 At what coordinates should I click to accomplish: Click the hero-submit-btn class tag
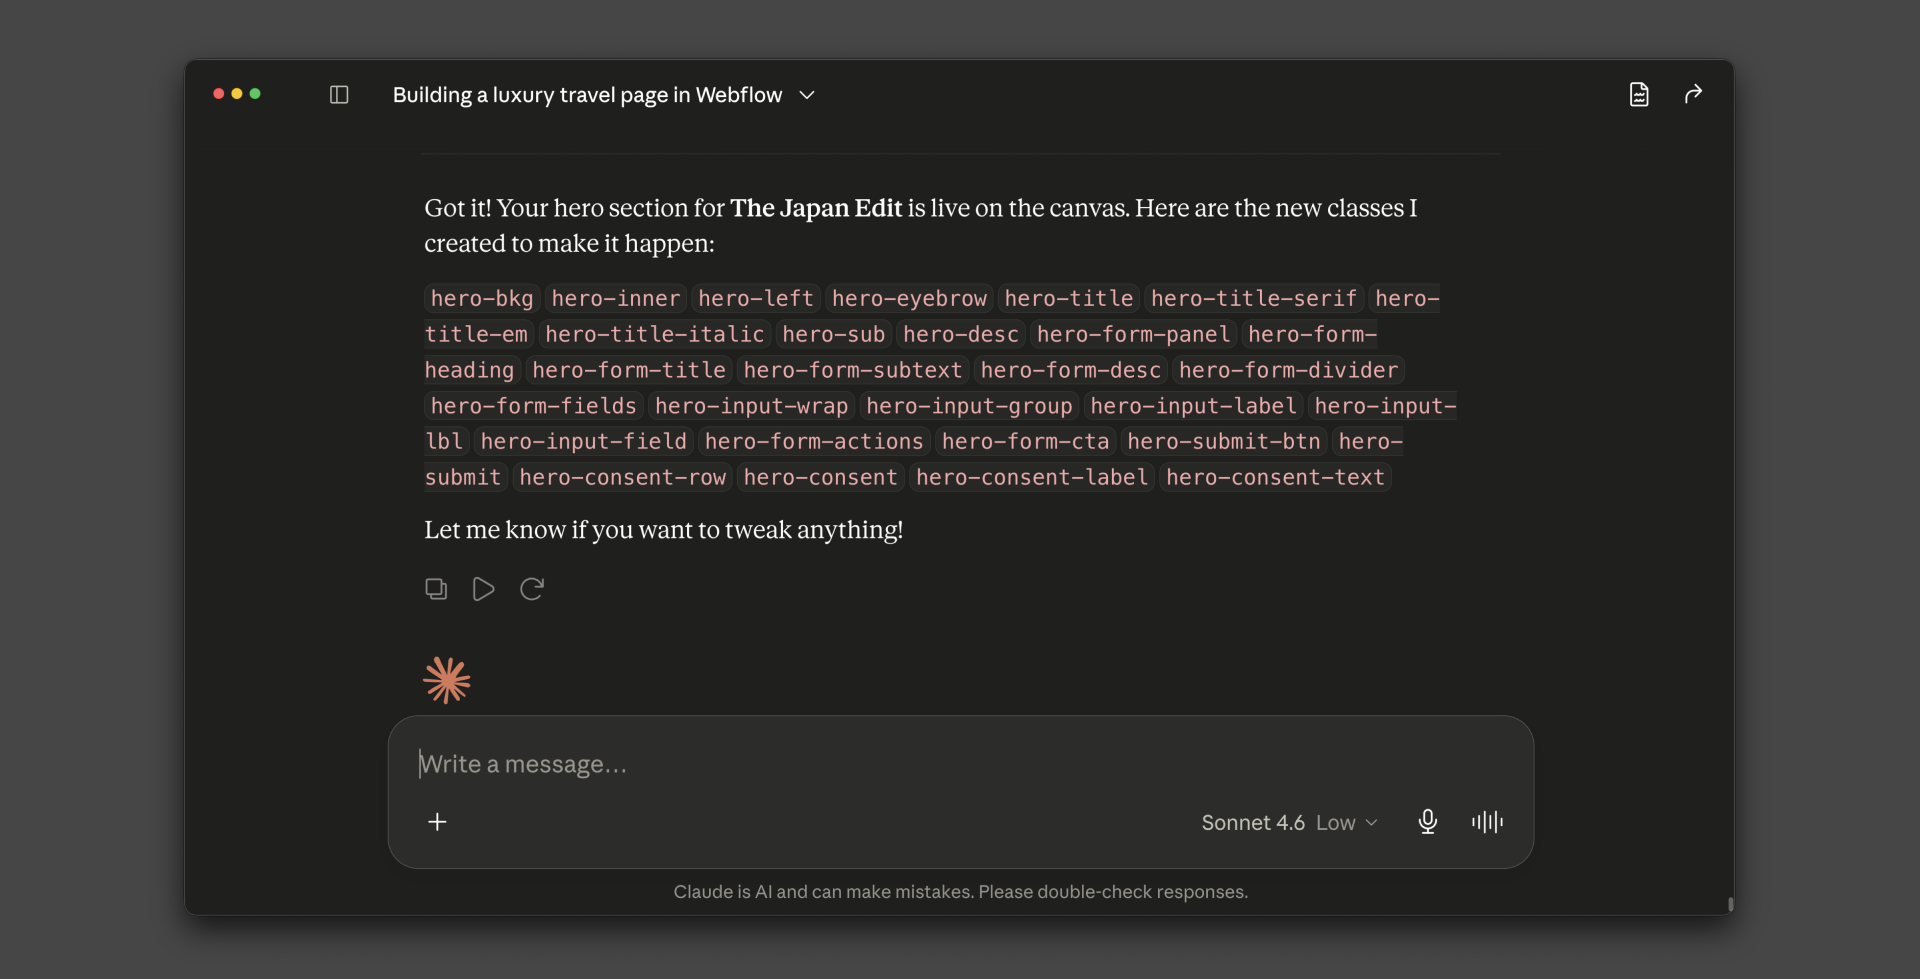coord(1224,442)
